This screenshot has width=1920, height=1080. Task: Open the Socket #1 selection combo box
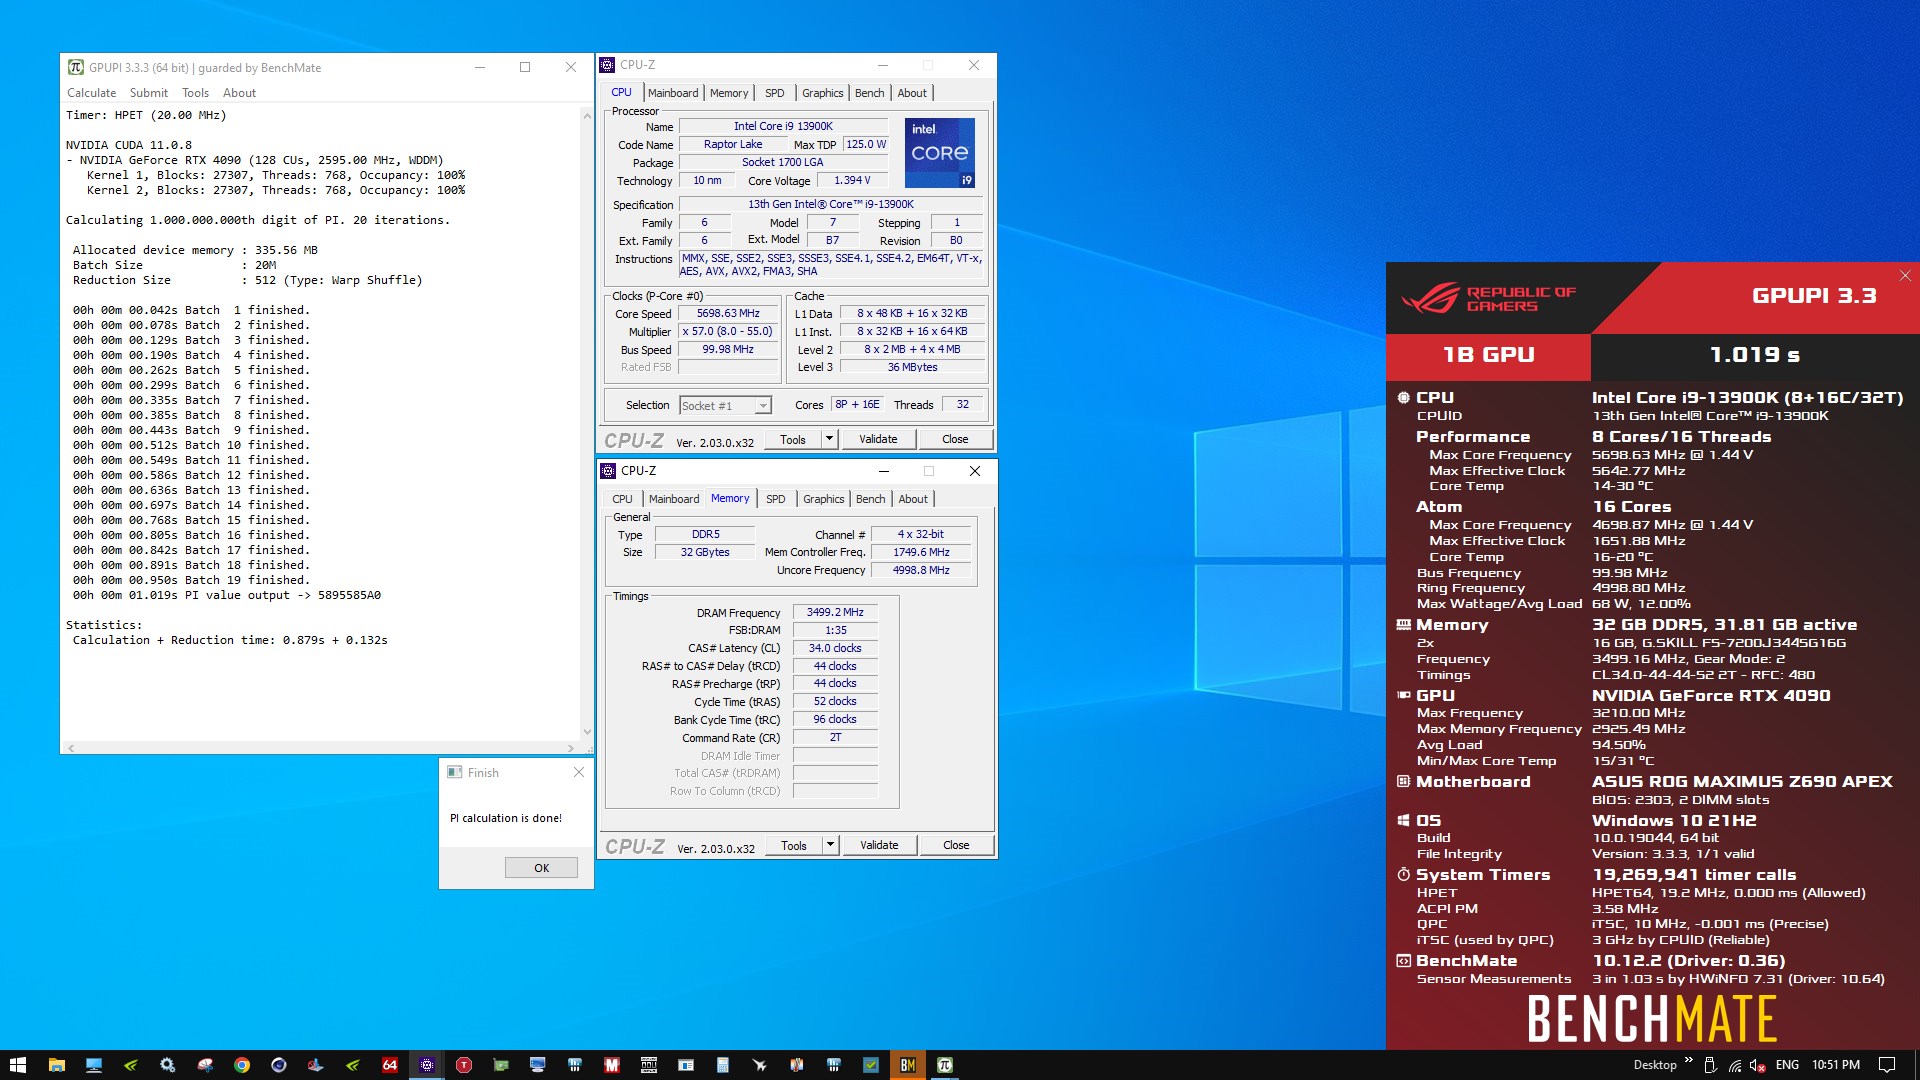pyautogui.click(x=725, y=405)
